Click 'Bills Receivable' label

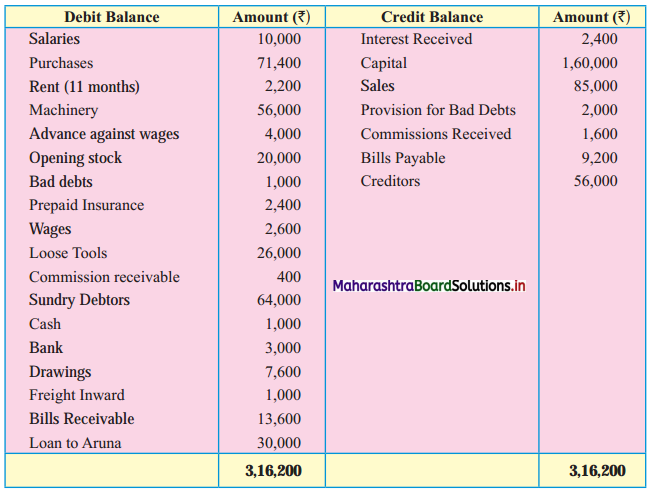click(x=82, y=419)
